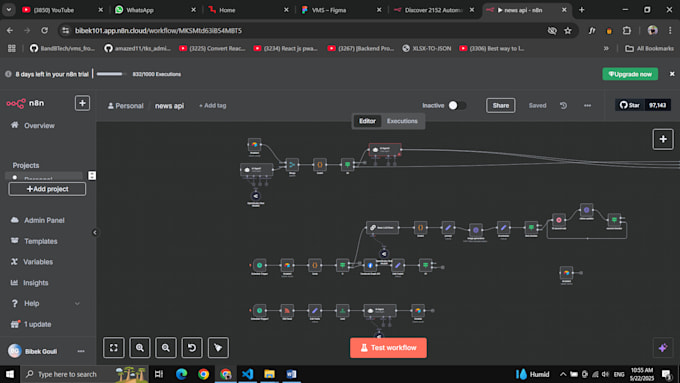
Task: Click the GitHub Star button
Action: [x=629, y=105]
